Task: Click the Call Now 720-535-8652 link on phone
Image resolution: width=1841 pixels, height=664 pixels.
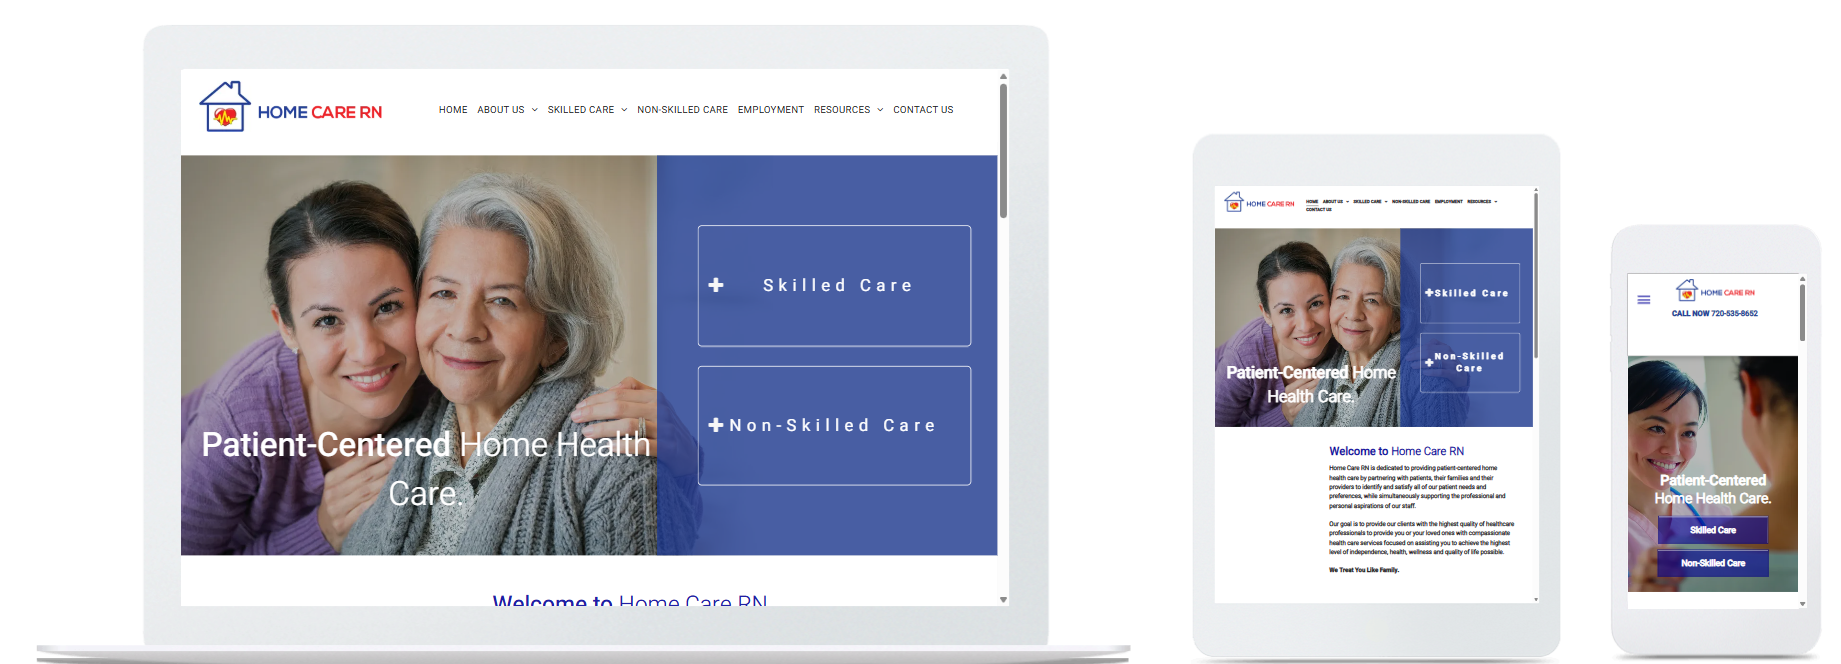Action: (x=1715, y=314)
